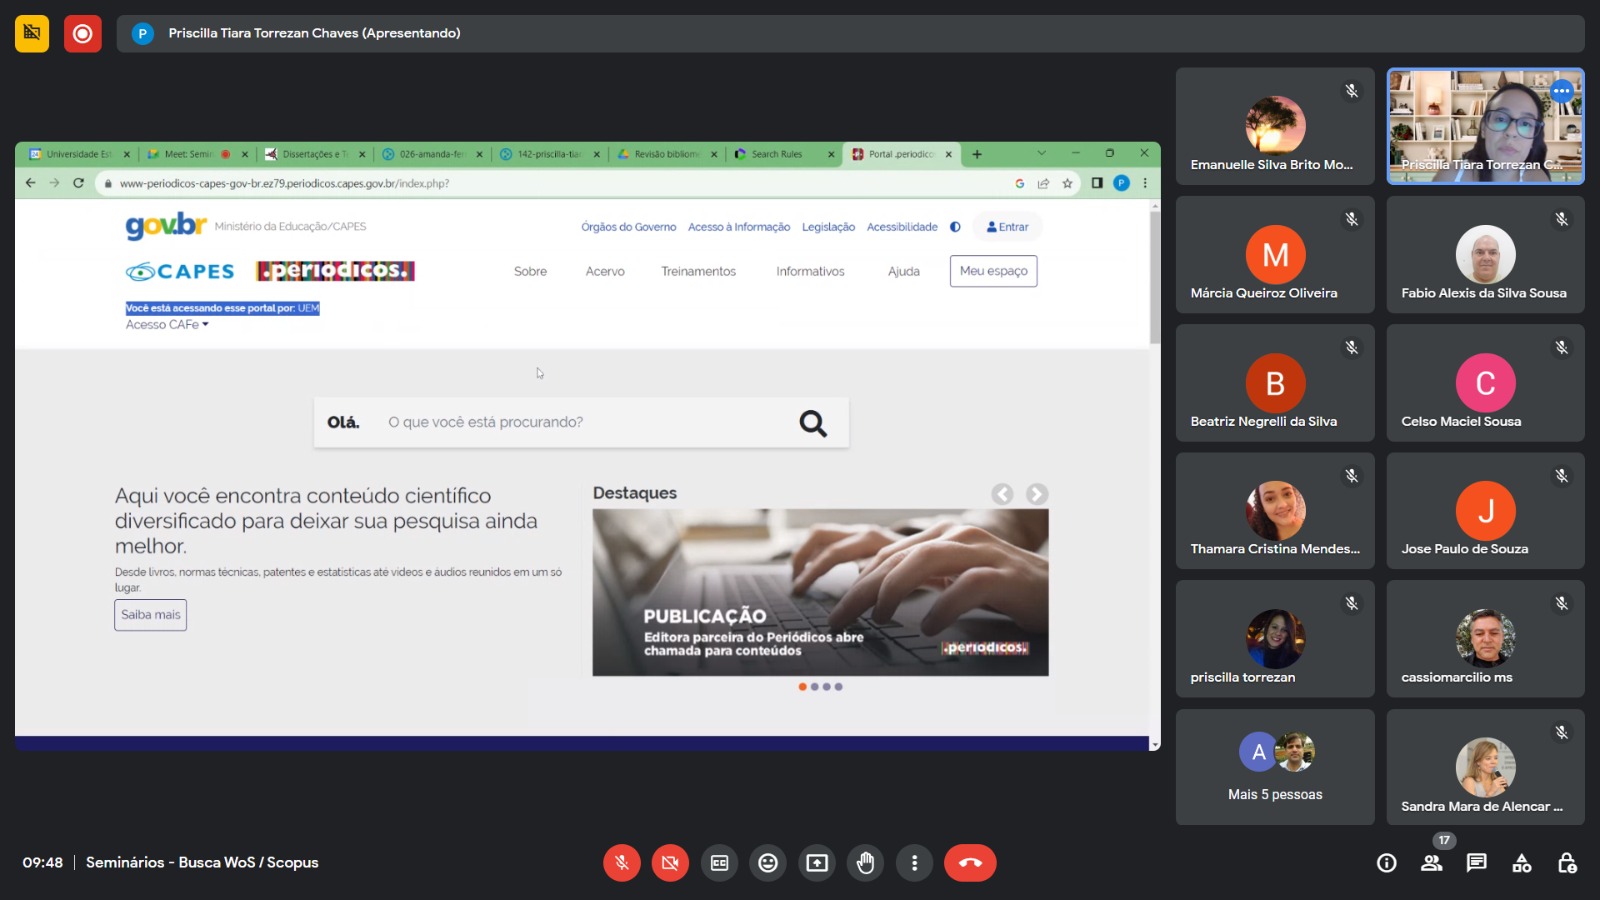The width and height of the screenshot is (1600, 900).
Task: Open meeting details info icon
Action: [x=1387, y=863]
